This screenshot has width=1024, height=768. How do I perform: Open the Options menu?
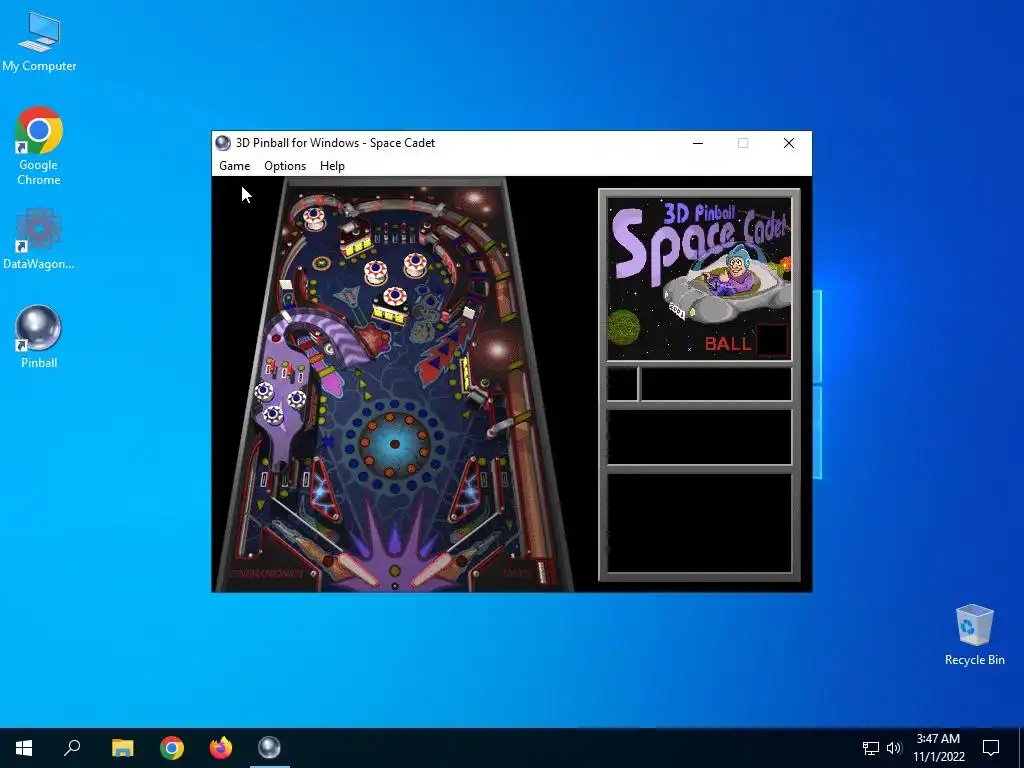pyautogui.click(x=285, y=166)
